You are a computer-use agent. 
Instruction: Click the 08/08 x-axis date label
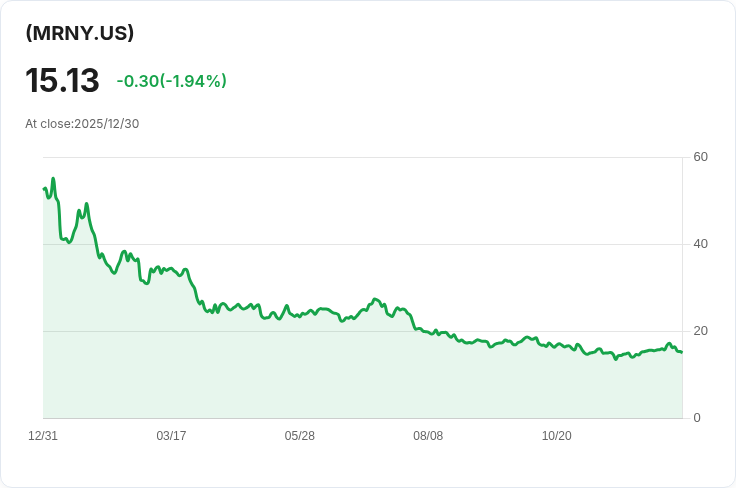[x=428, y=435]
